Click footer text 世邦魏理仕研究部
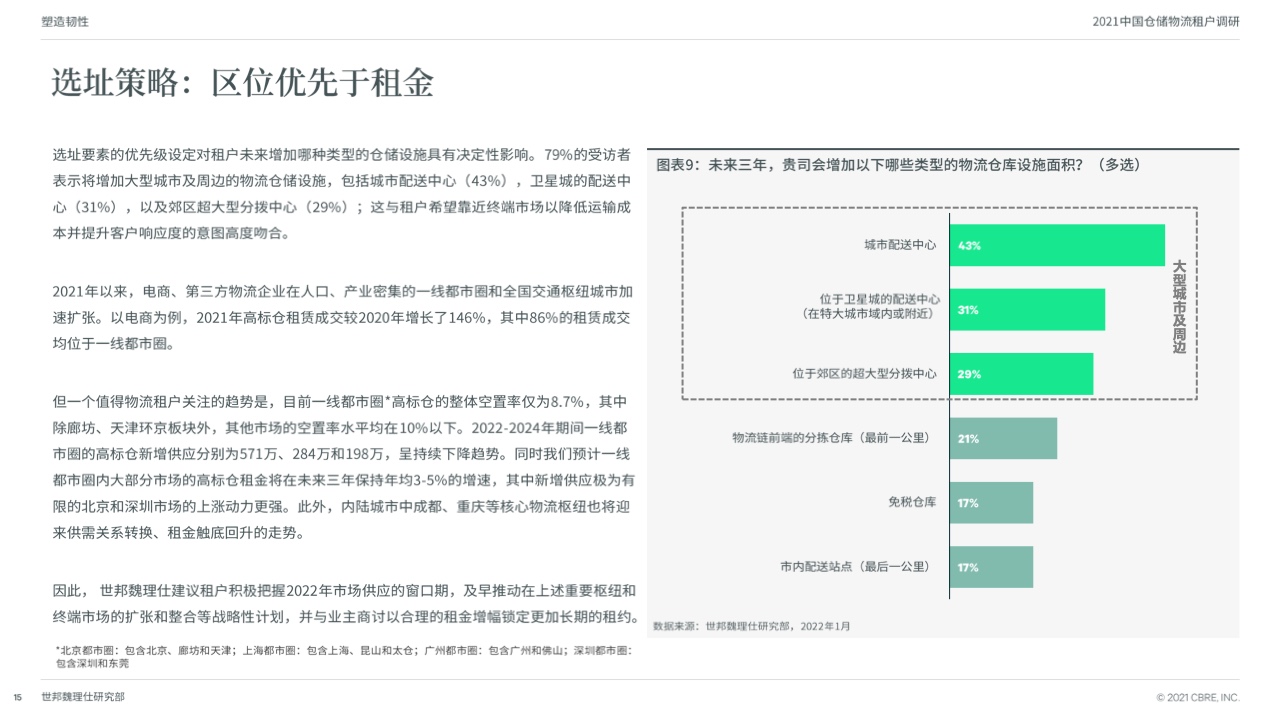 (x=83, y=697)
